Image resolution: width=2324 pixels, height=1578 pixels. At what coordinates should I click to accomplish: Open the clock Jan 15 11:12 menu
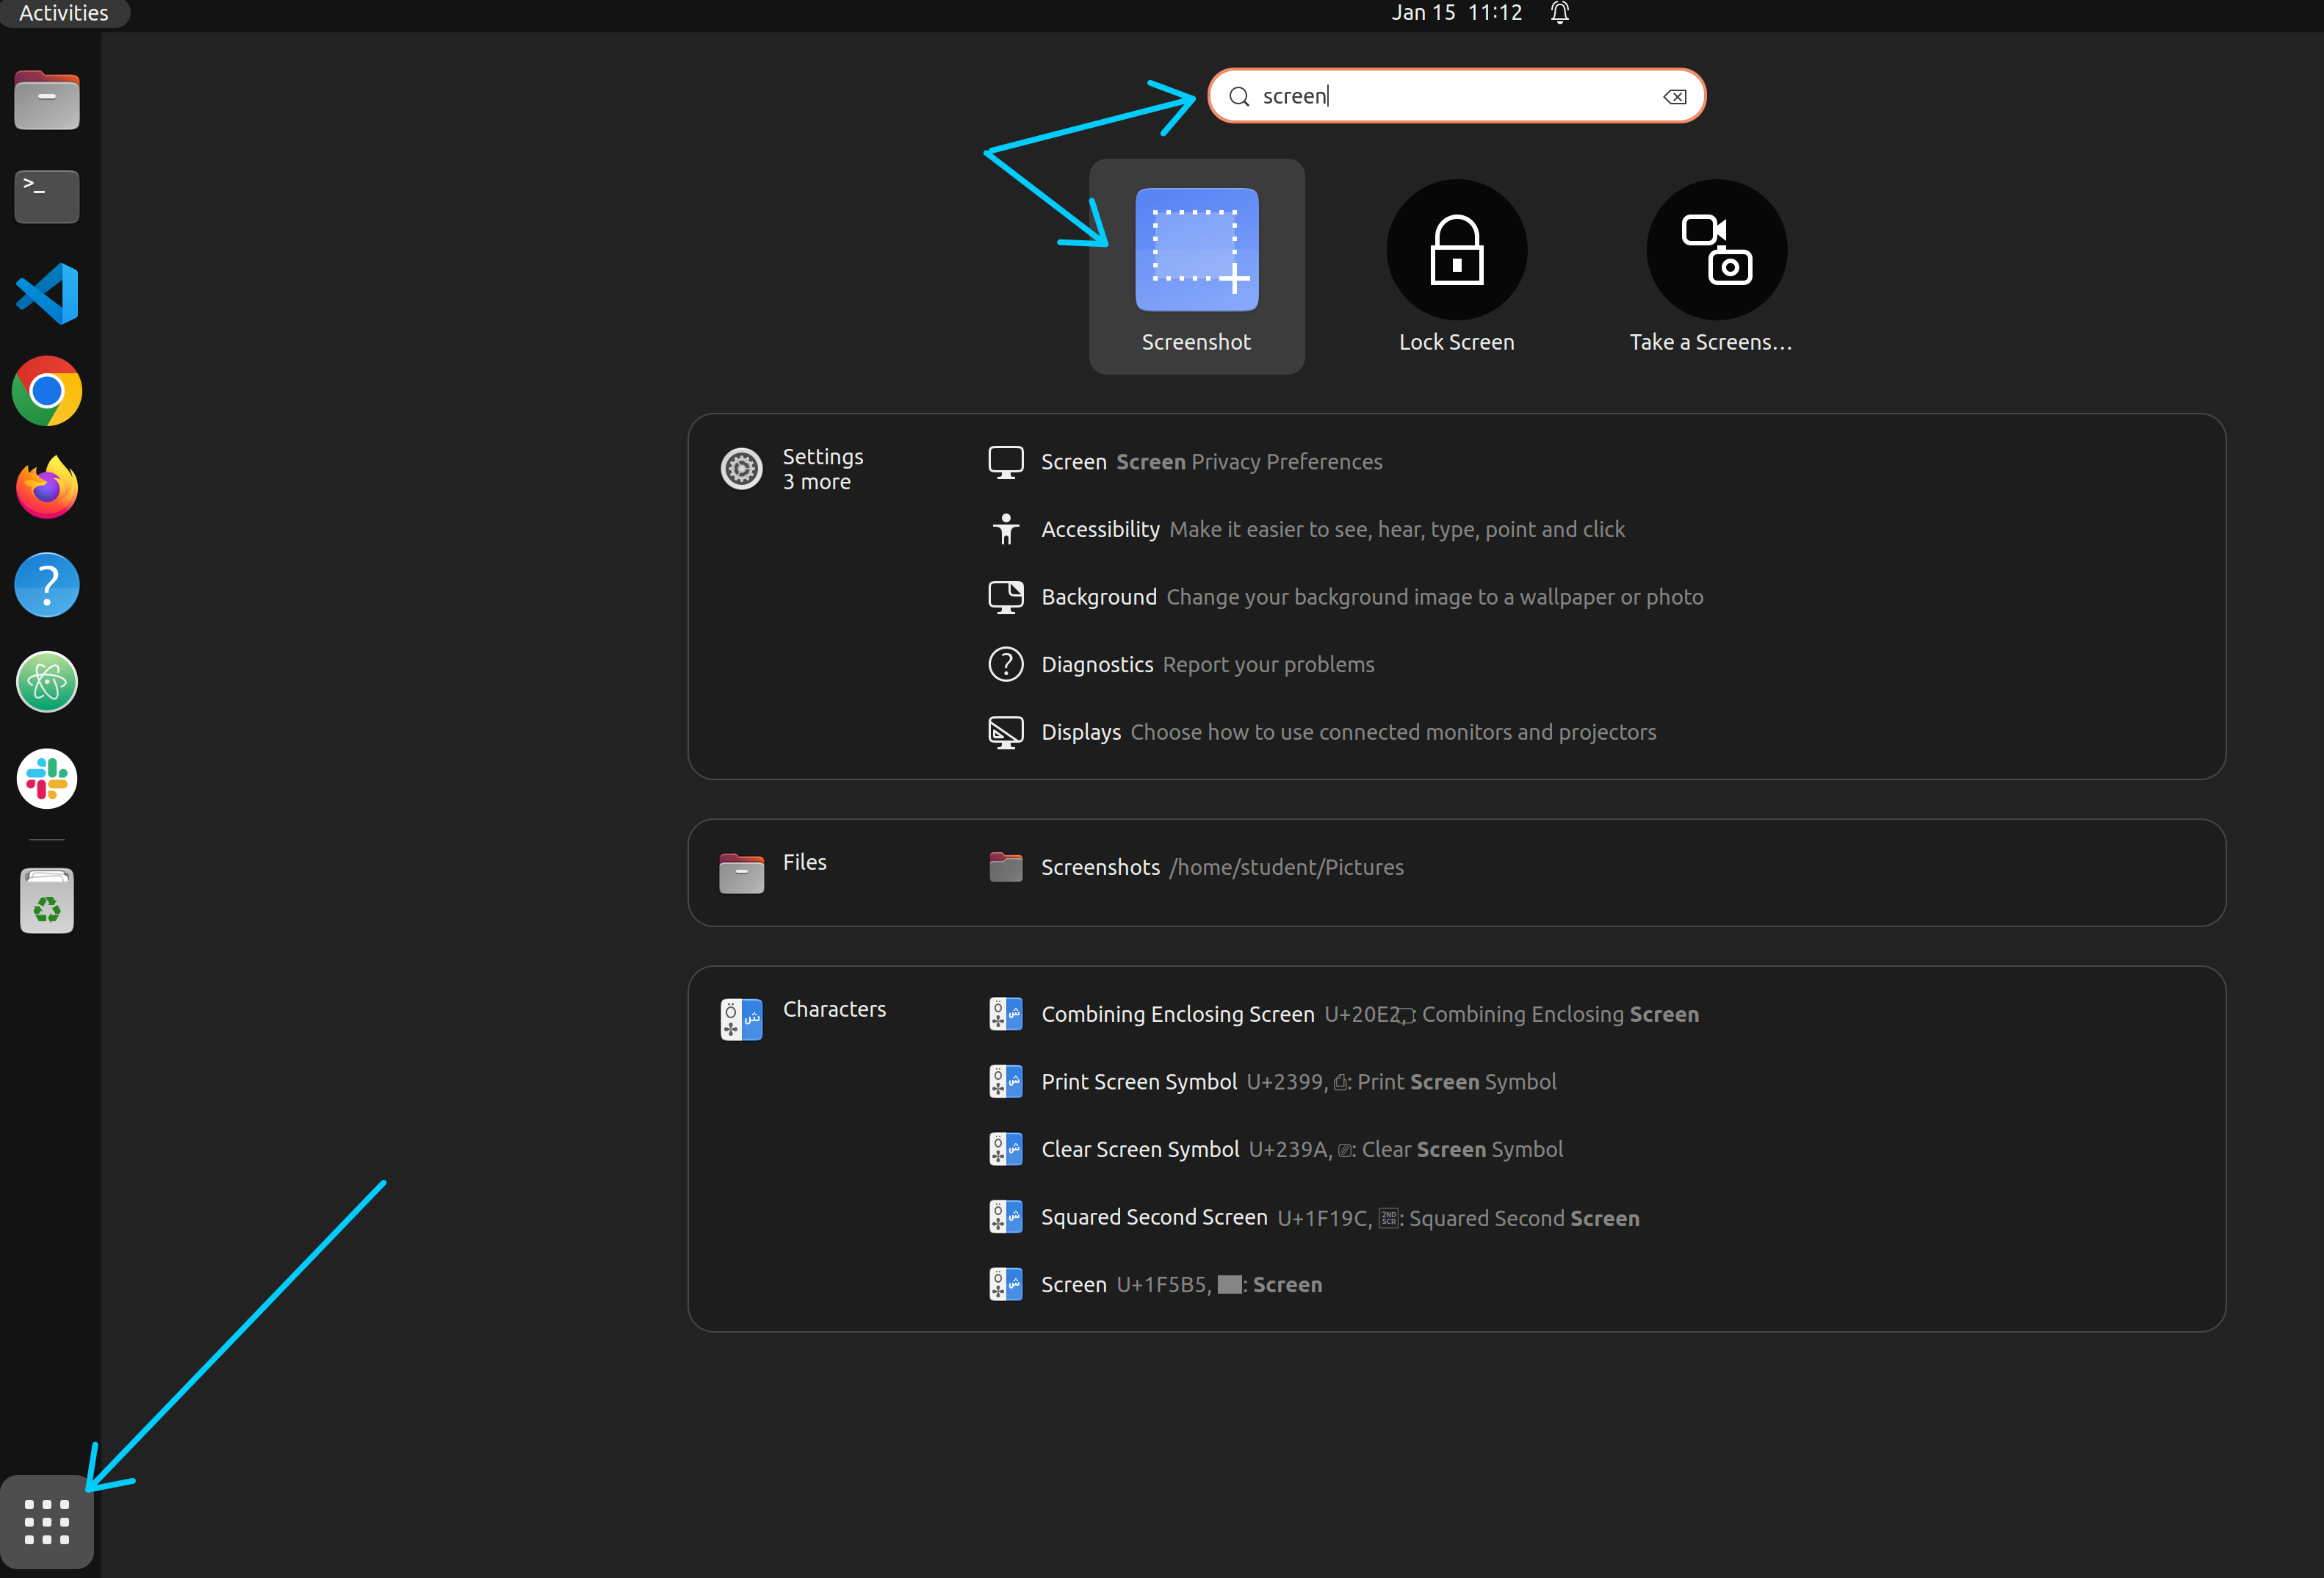click(1456, 13)
